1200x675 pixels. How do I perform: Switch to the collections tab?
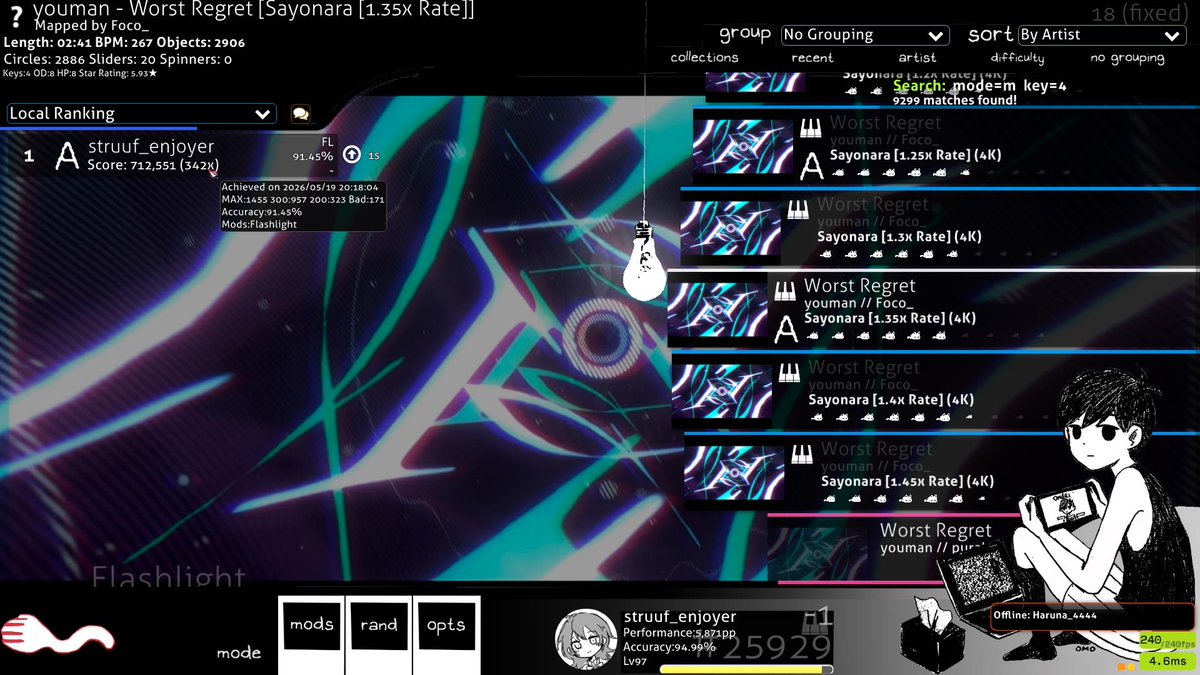pyautogui.click(x=704, y=58)
